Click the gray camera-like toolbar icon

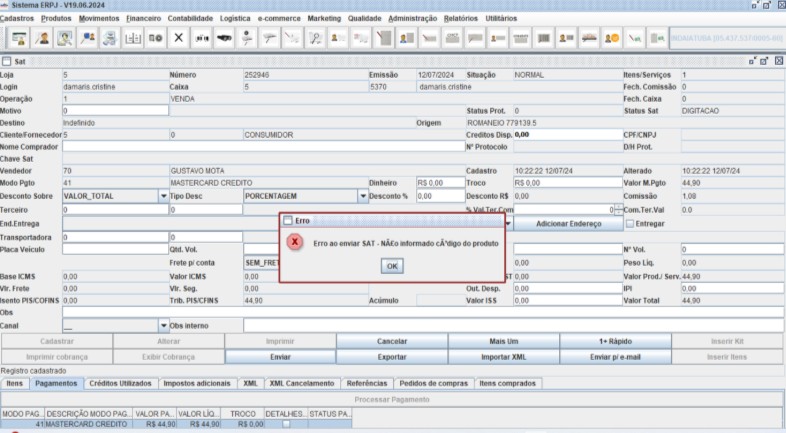point(155,38)
